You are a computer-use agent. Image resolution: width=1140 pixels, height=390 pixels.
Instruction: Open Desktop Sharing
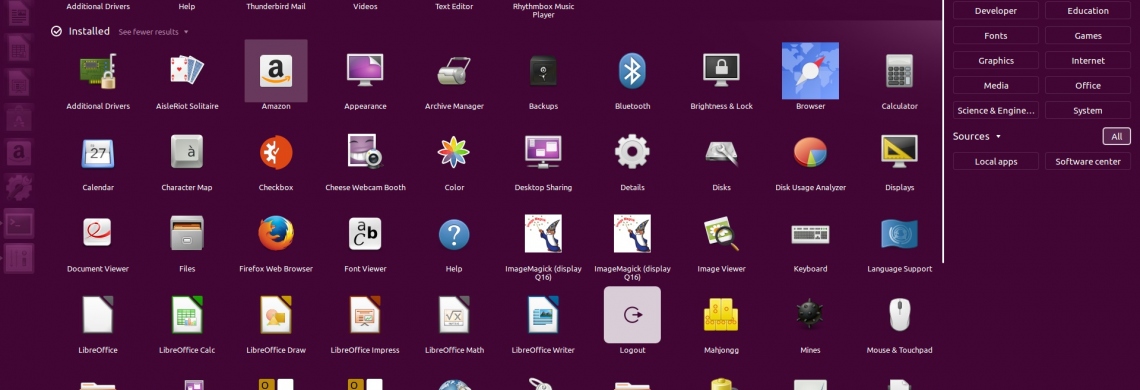coord(543,153)
